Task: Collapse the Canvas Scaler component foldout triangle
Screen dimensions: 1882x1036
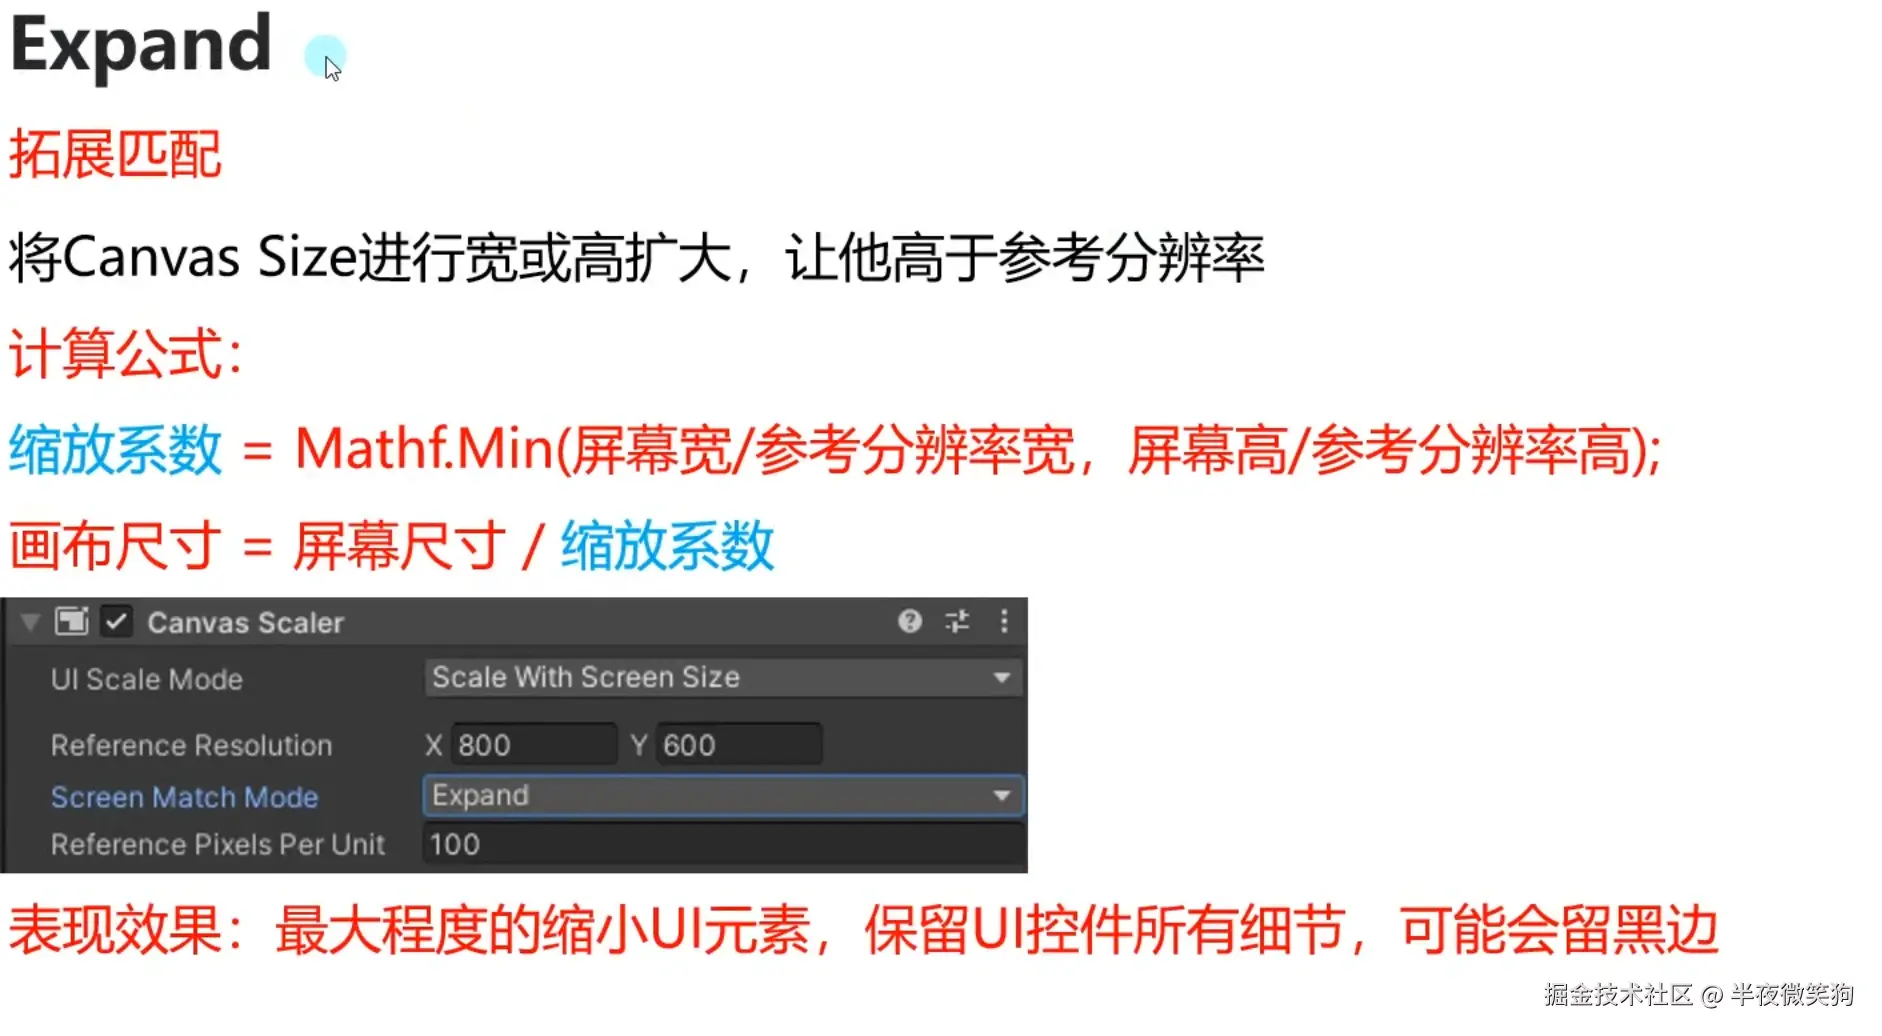Action: 30,623
